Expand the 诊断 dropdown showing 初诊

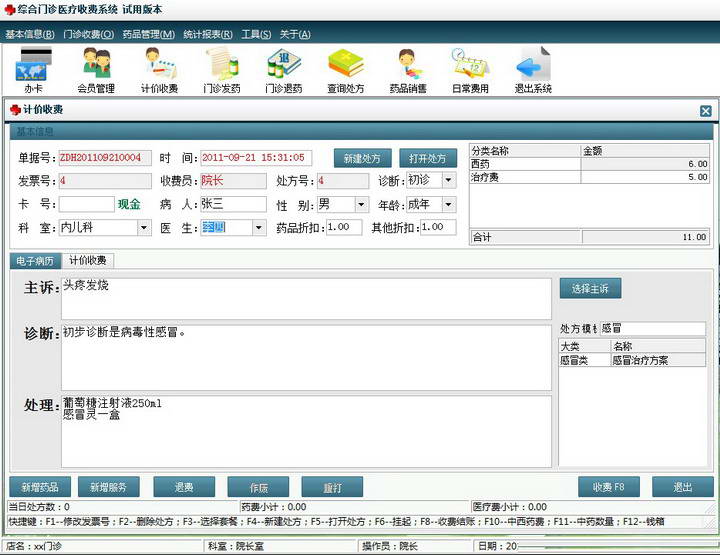(x=449, y=180)
